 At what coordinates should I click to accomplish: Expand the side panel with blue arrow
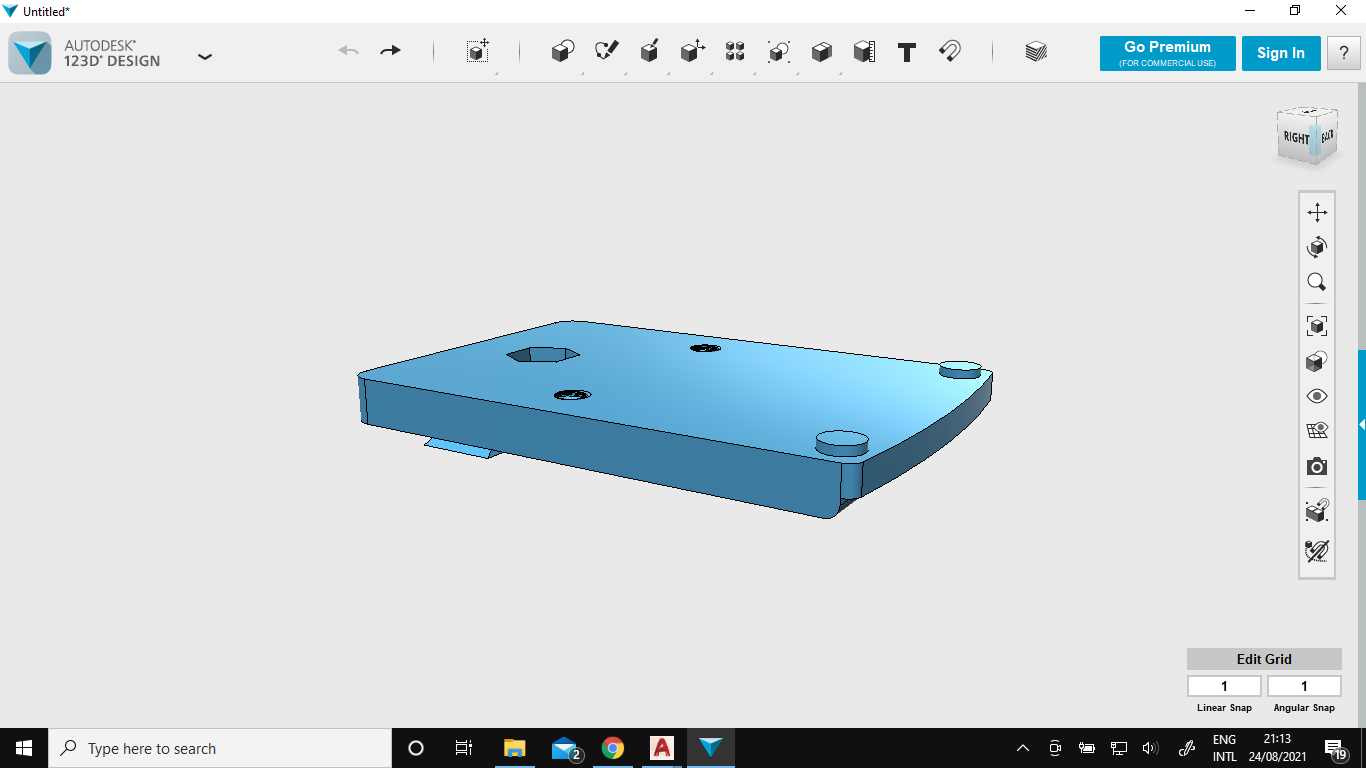[1361, 425]
